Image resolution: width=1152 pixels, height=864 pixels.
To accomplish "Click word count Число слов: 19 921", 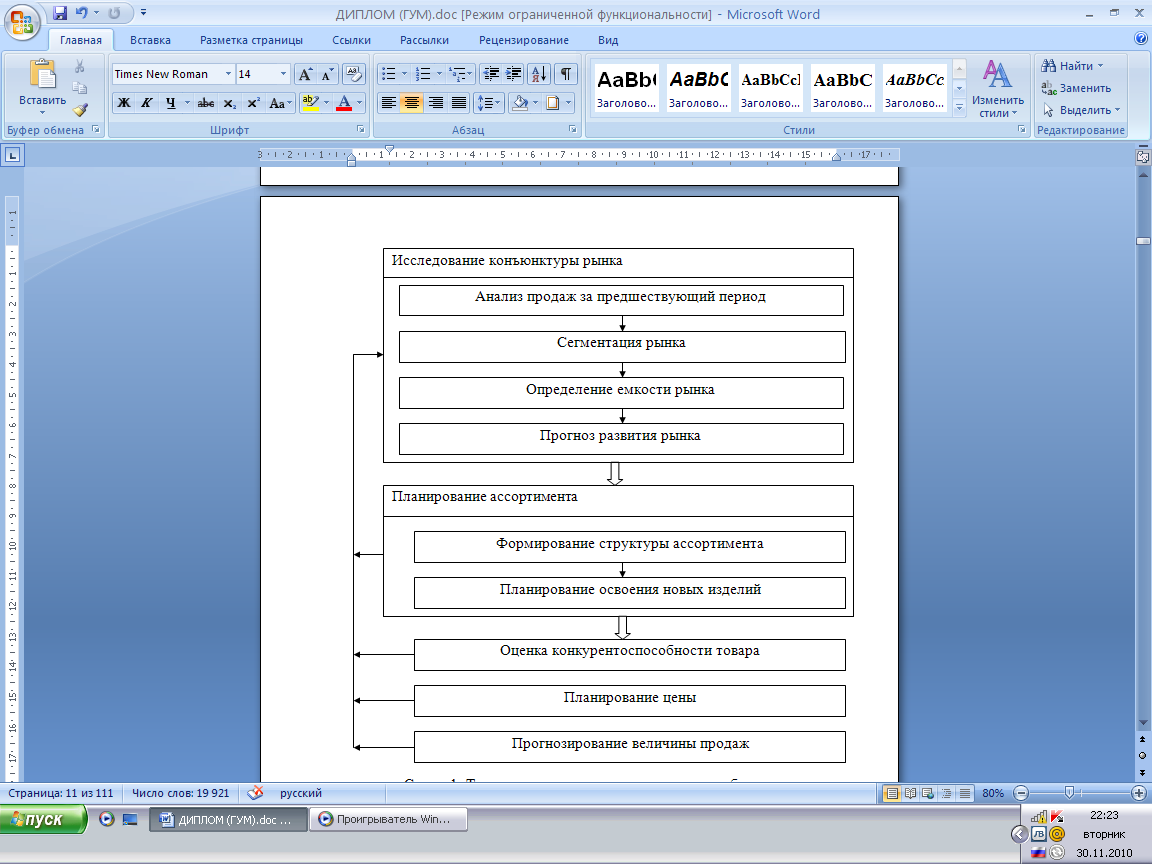I will 181,793.
